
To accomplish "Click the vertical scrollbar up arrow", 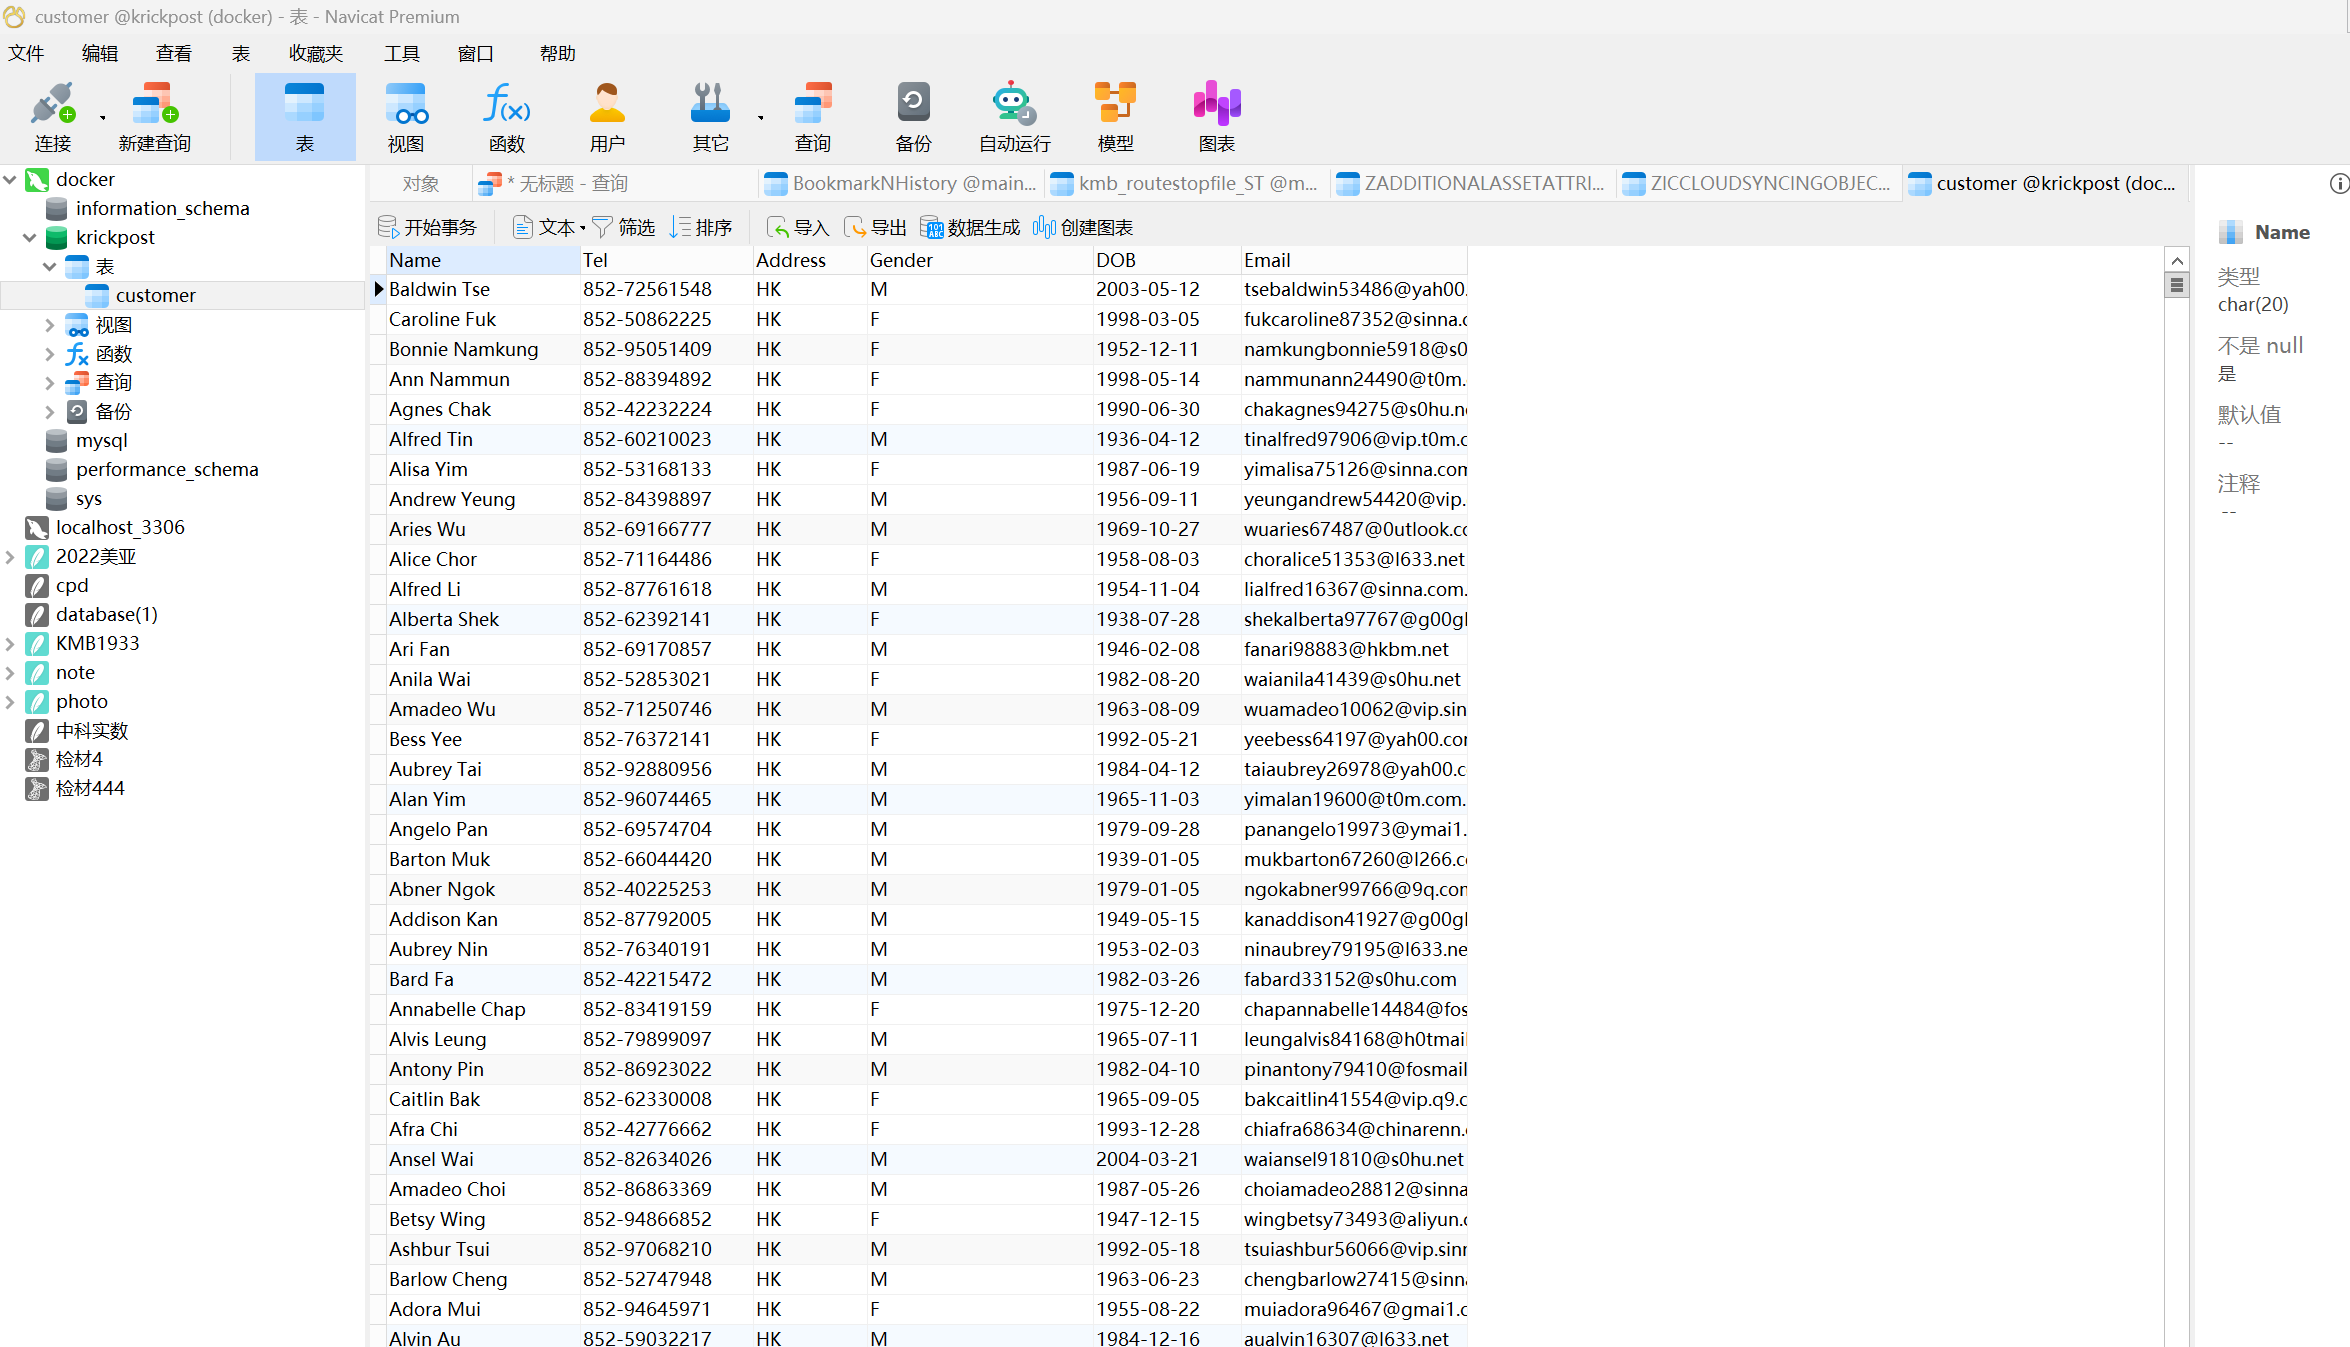I will click(x=2176, y=260).
